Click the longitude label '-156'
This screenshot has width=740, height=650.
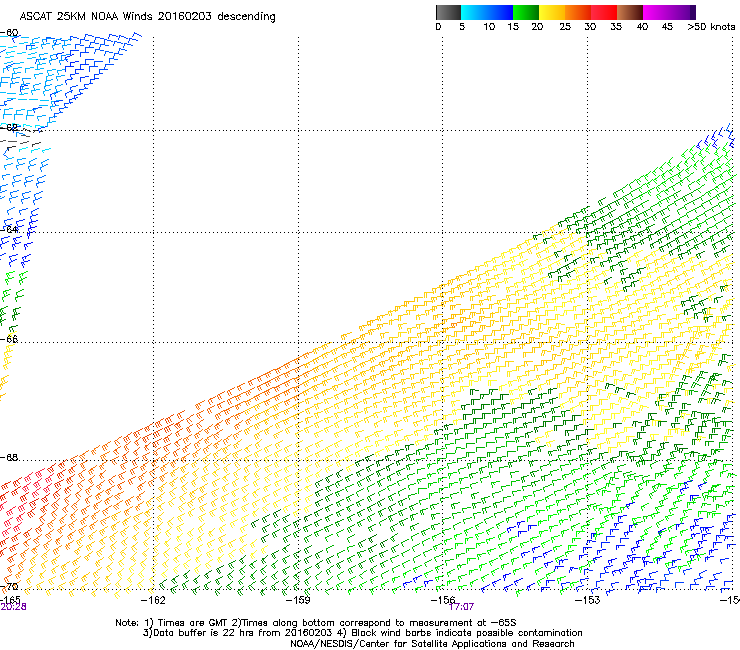[x=443, y=600]
